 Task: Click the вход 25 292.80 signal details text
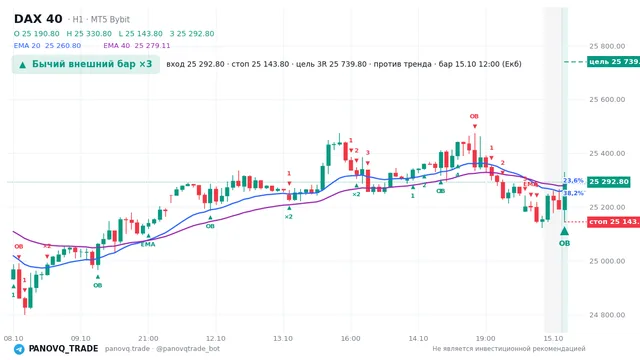344,64
